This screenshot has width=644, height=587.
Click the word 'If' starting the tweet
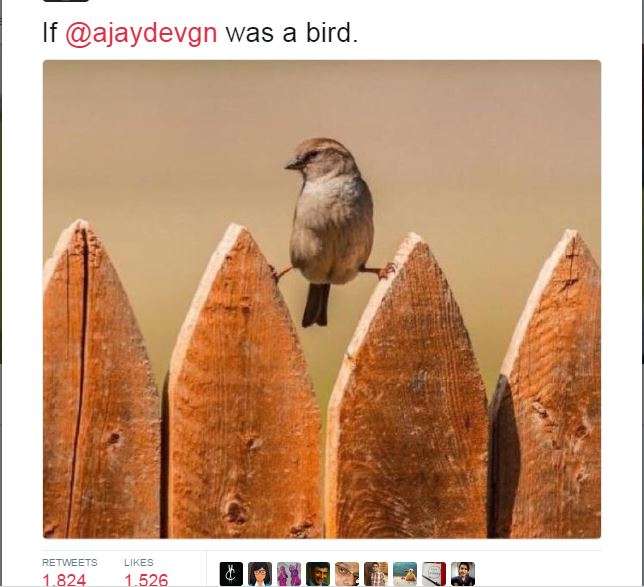tap(50, 32)
